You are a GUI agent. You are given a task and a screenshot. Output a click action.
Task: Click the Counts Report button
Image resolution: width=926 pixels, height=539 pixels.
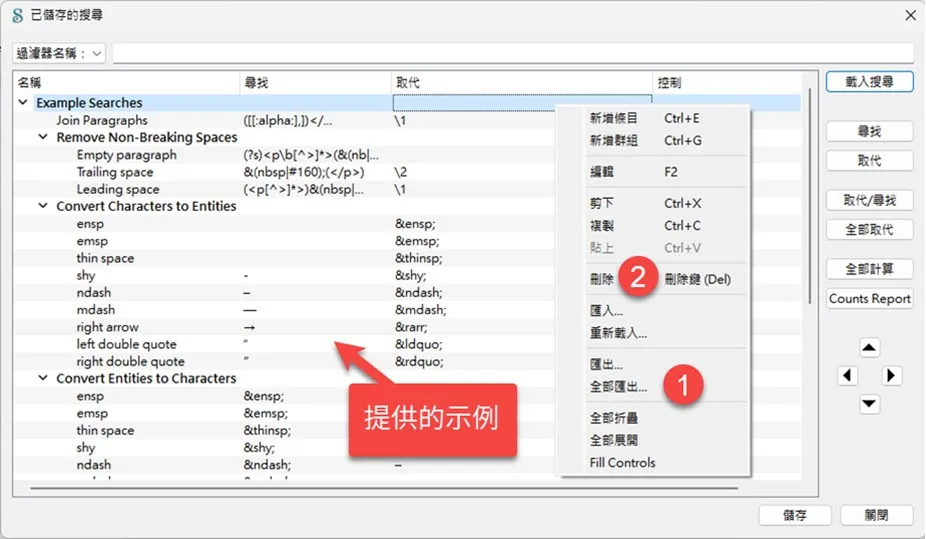869,299
